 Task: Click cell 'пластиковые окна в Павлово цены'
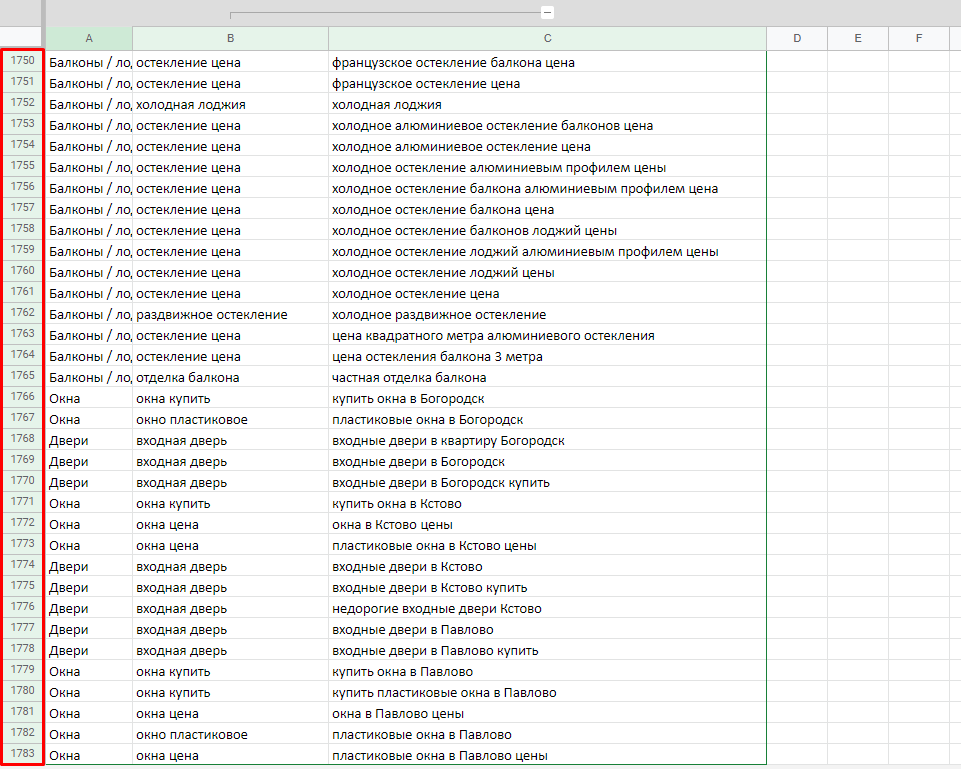click(547, 756)
